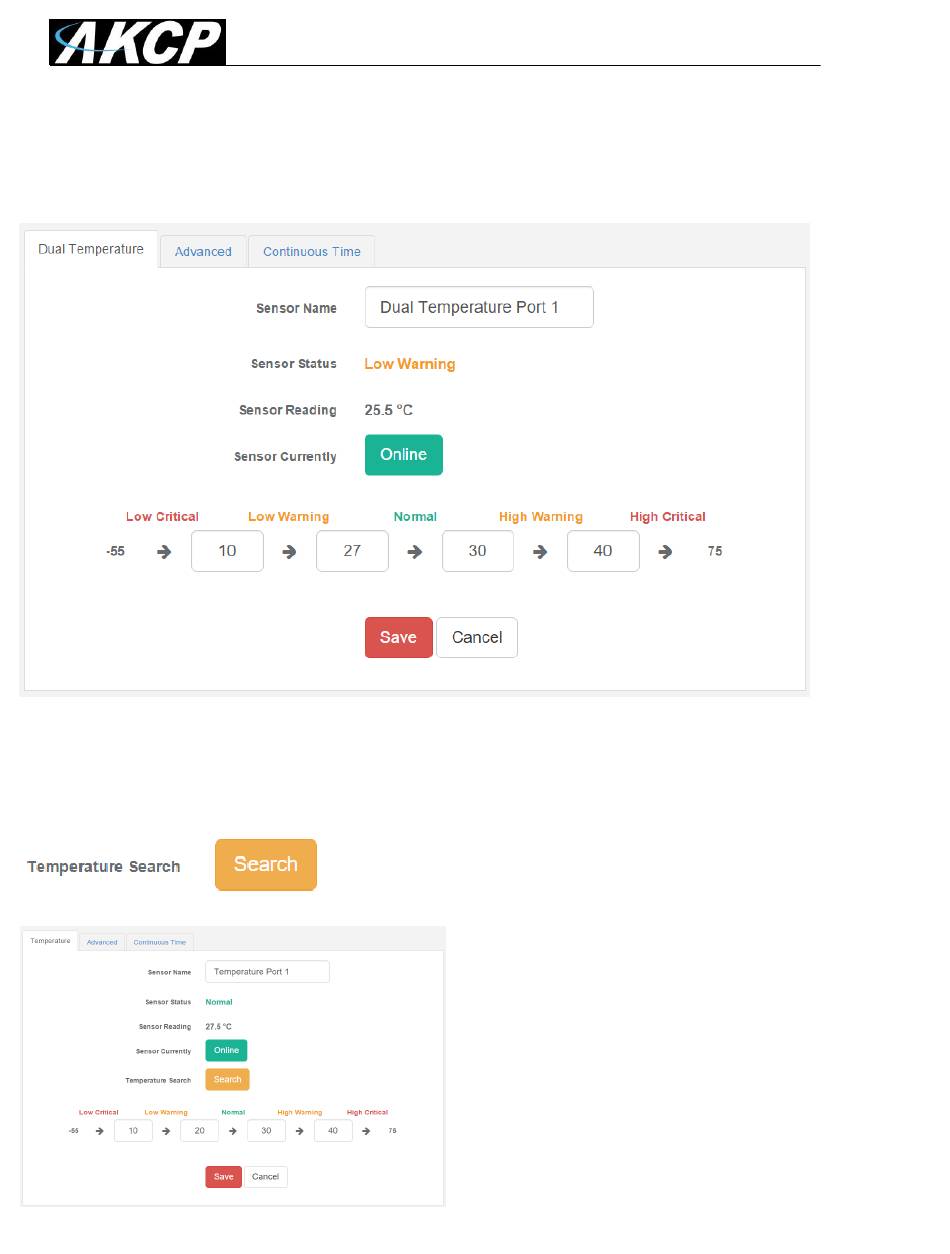Click the Low Critical label in upper panel

162,517
